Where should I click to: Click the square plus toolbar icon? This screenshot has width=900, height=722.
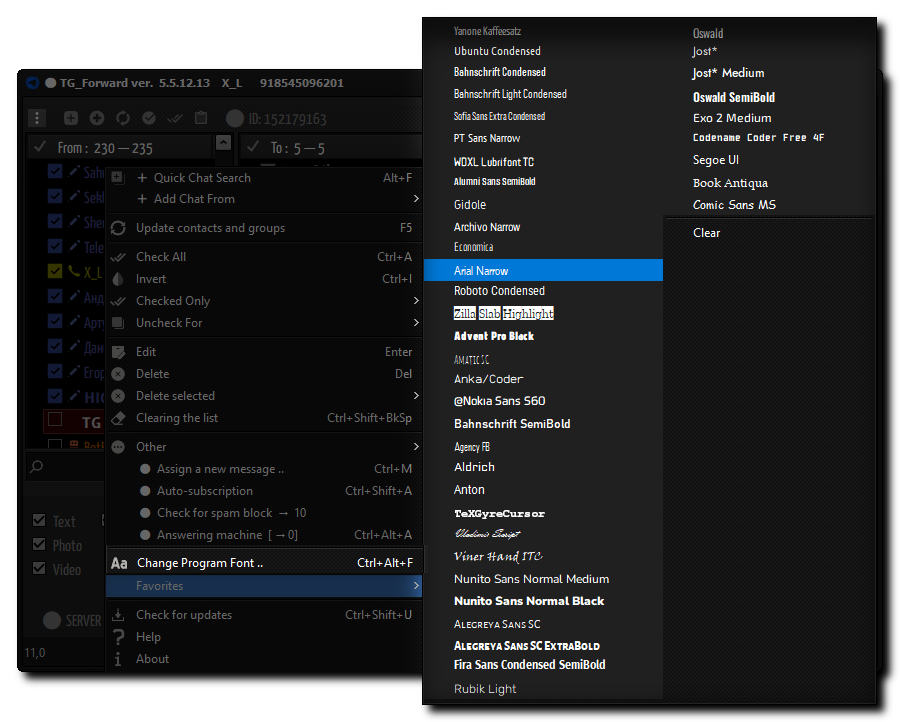pyautogui.click(x=71, y=118)
